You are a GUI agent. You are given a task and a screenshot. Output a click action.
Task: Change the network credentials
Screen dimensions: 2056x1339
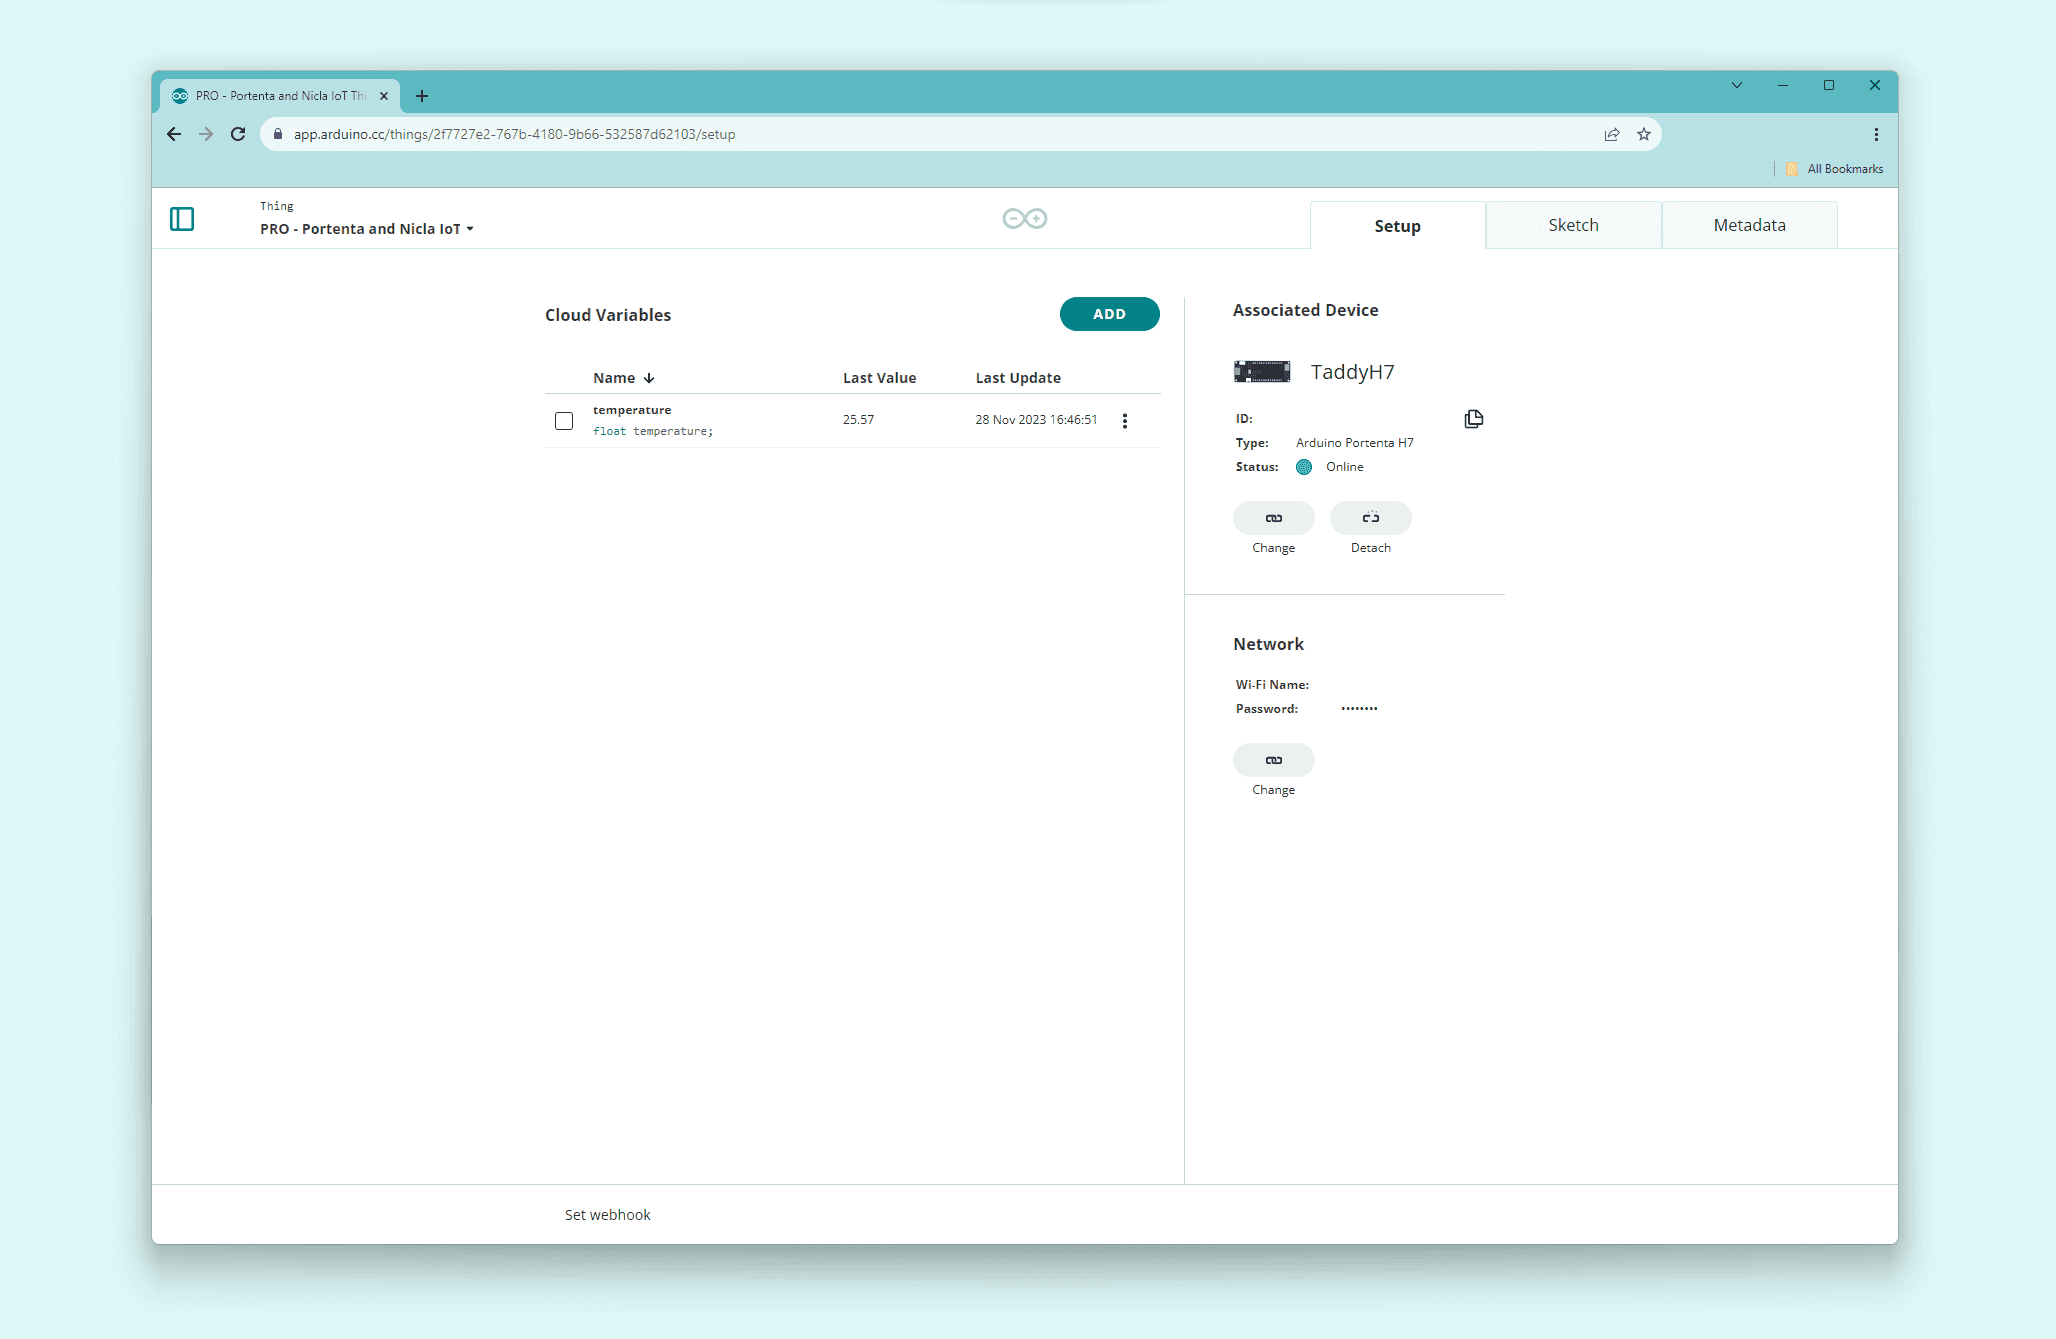(1273, 760)
